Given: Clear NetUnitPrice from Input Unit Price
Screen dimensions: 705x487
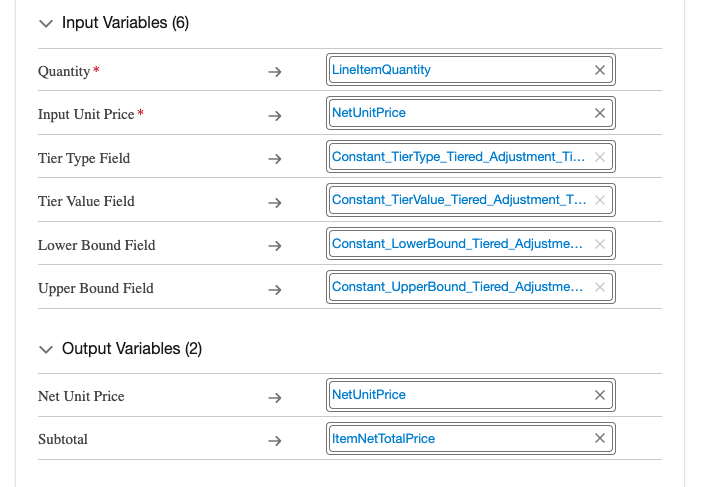Looking at the screenshot, I should (600, 113).
